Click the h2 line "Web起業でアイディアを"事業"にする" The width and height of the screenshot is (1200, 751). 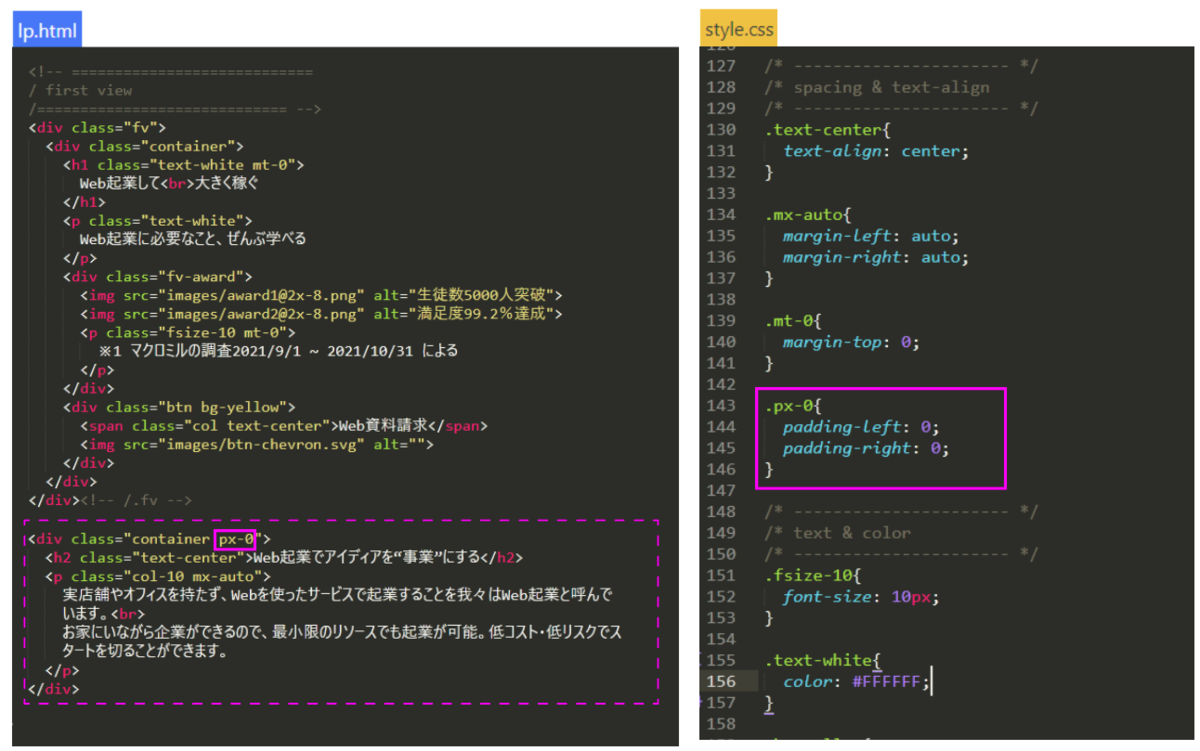[284, 558]
